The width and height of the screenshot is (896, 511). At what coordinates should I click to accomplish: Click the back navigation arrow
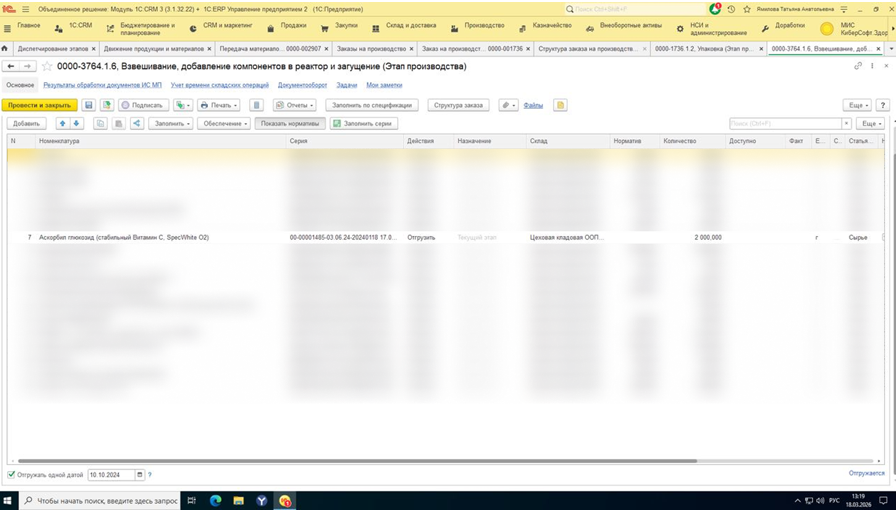click(x=11, y=66)
